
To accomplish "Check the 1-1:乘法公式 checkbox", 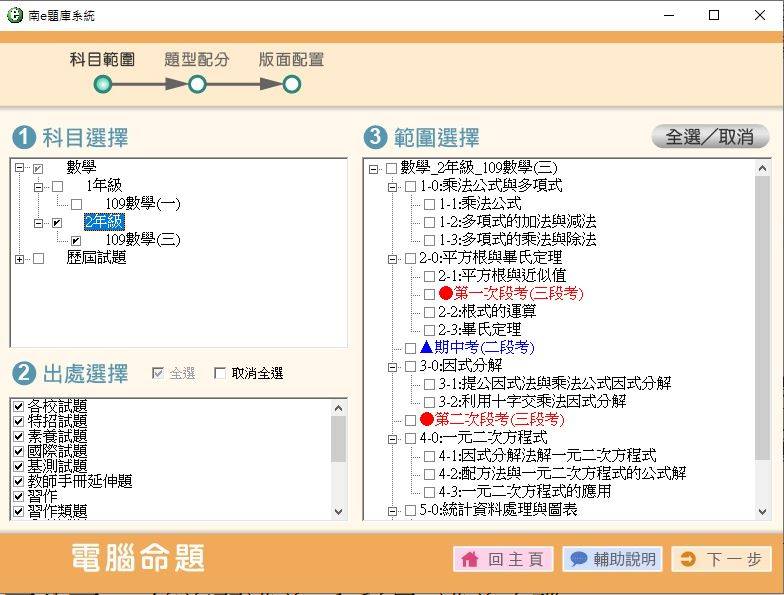I will coord(429,204).
